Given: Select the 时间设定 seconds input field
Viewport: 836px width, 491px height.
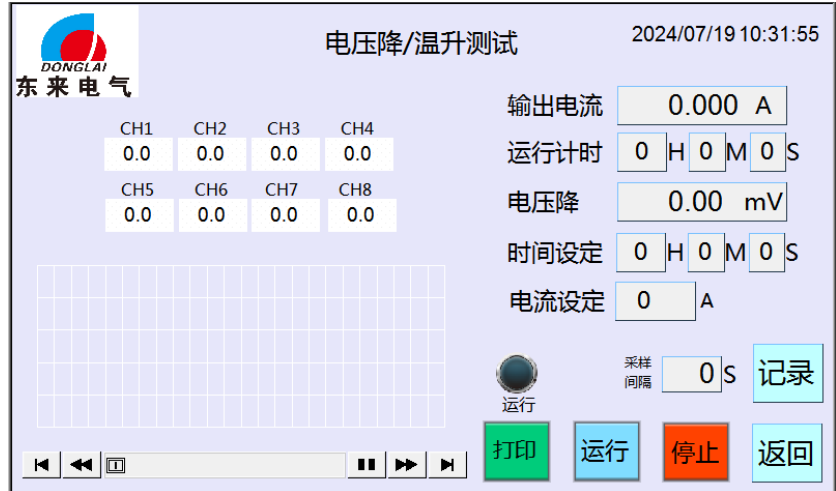Looking at the screenshot, I should click(766, 252).
